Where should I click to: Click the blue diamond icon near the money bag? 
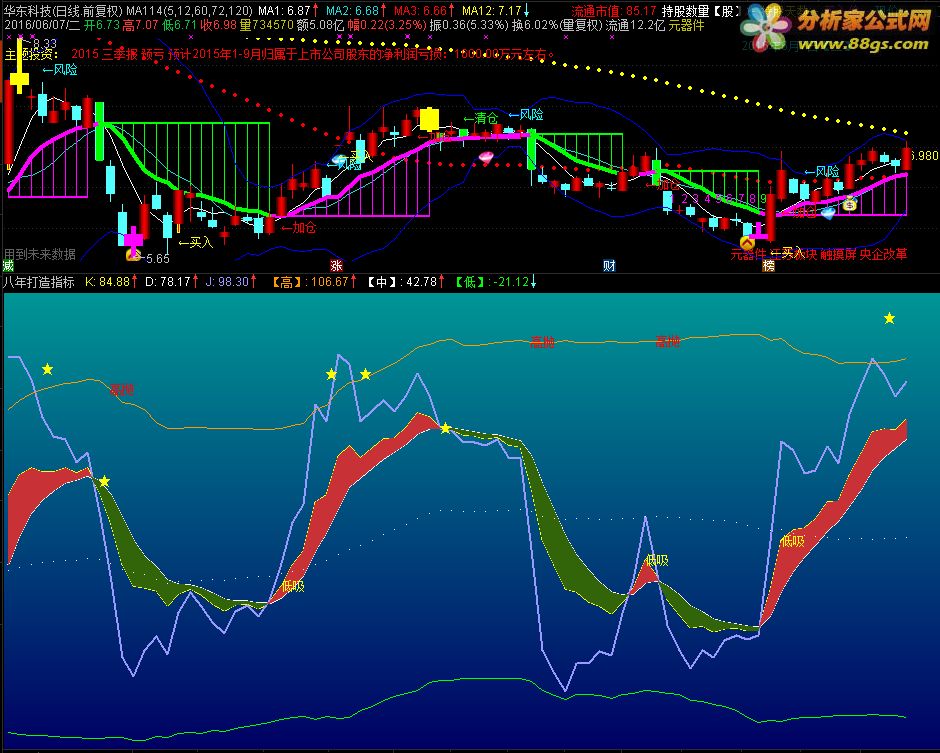tap(828, 212)
